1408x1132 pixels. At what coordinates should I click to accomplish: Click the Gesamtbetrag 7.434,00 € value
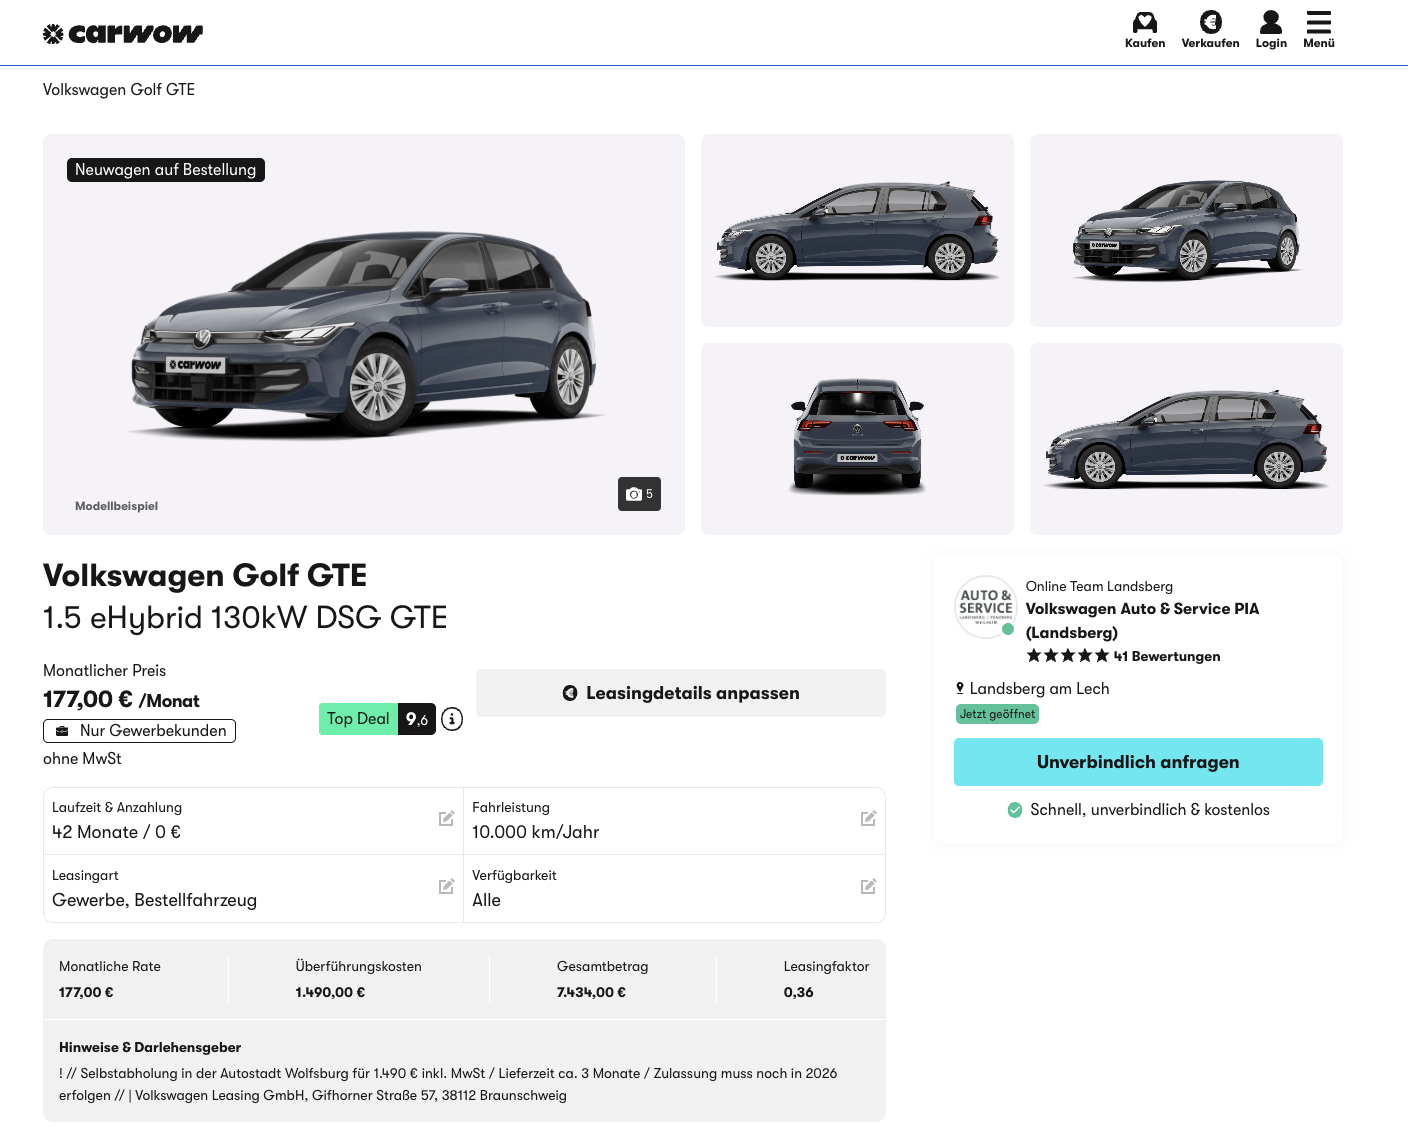pyautogui.click(x=591, y=992)
